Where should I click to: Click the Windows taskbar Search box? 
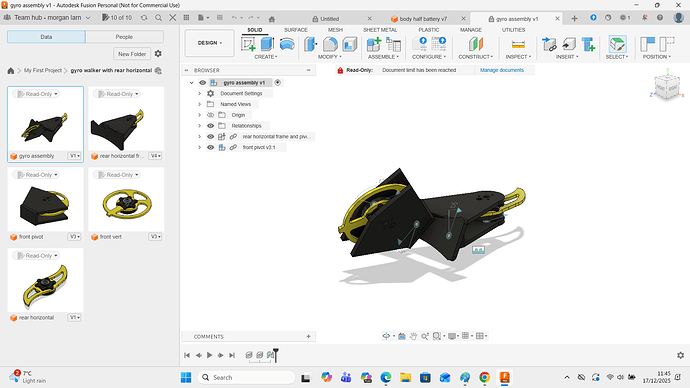(x=247, y=377)
